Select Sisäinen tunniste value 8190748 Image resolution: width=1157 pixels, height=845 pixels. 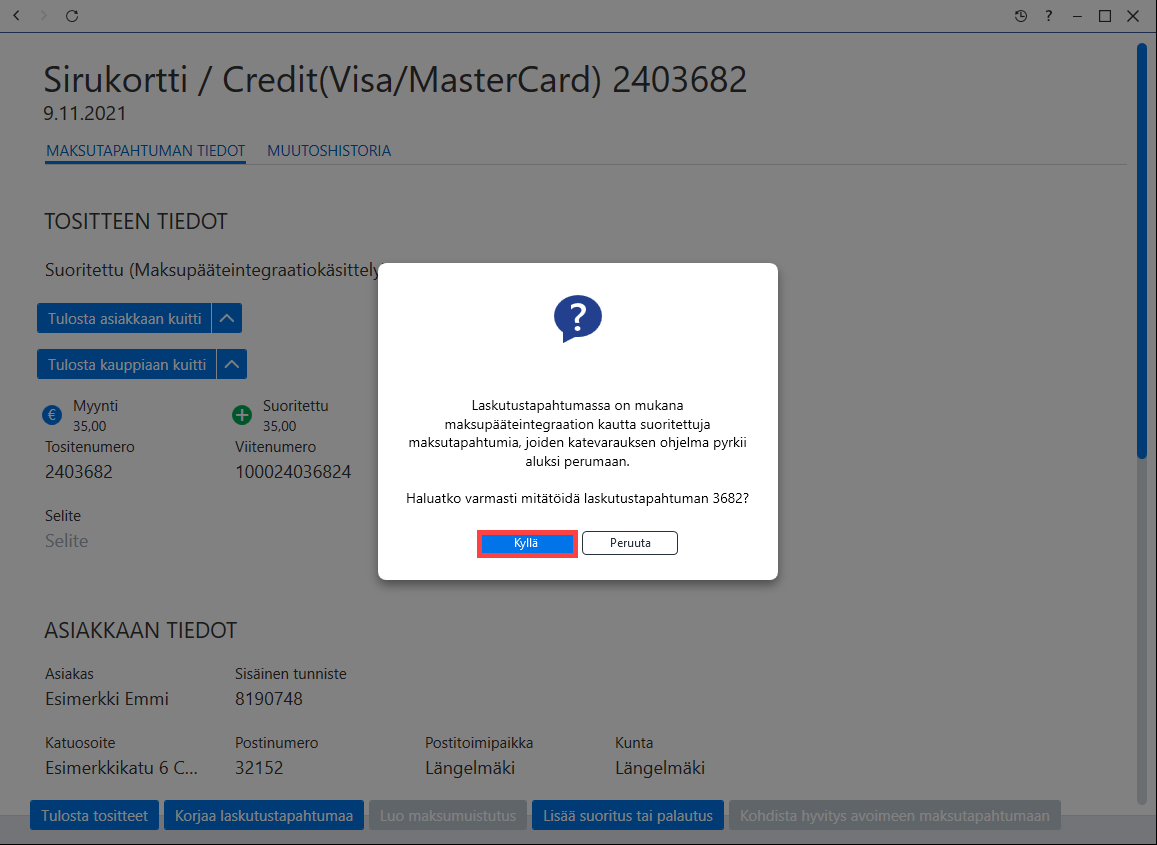click(269, 699)
